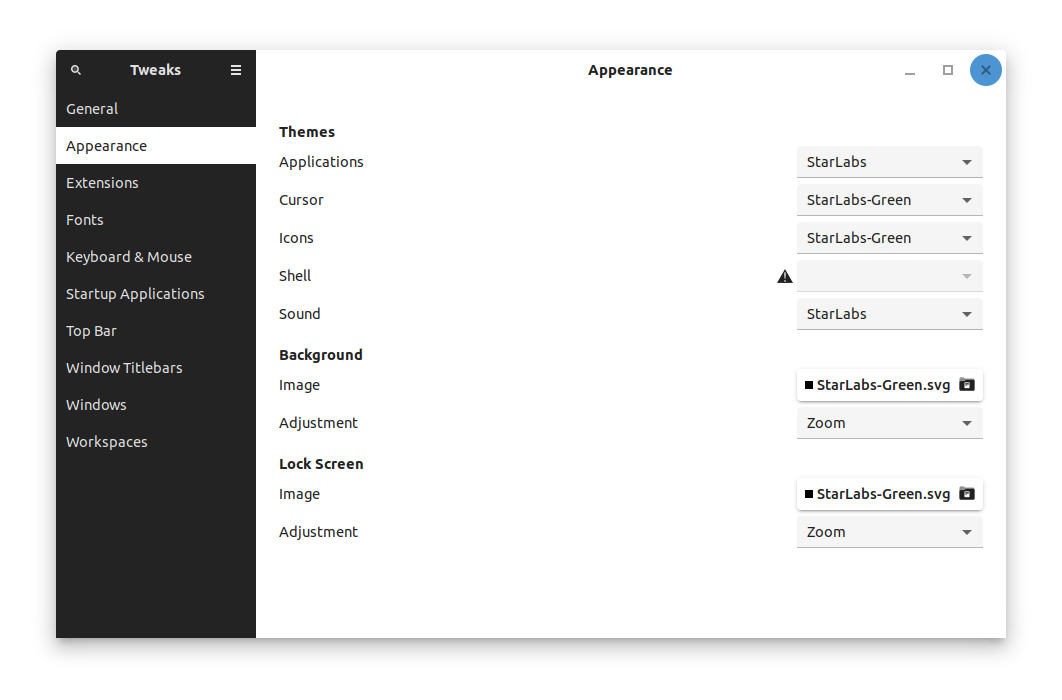Open Keyboard & Mouse settings
1062x700 pixels.
[156, 257]
